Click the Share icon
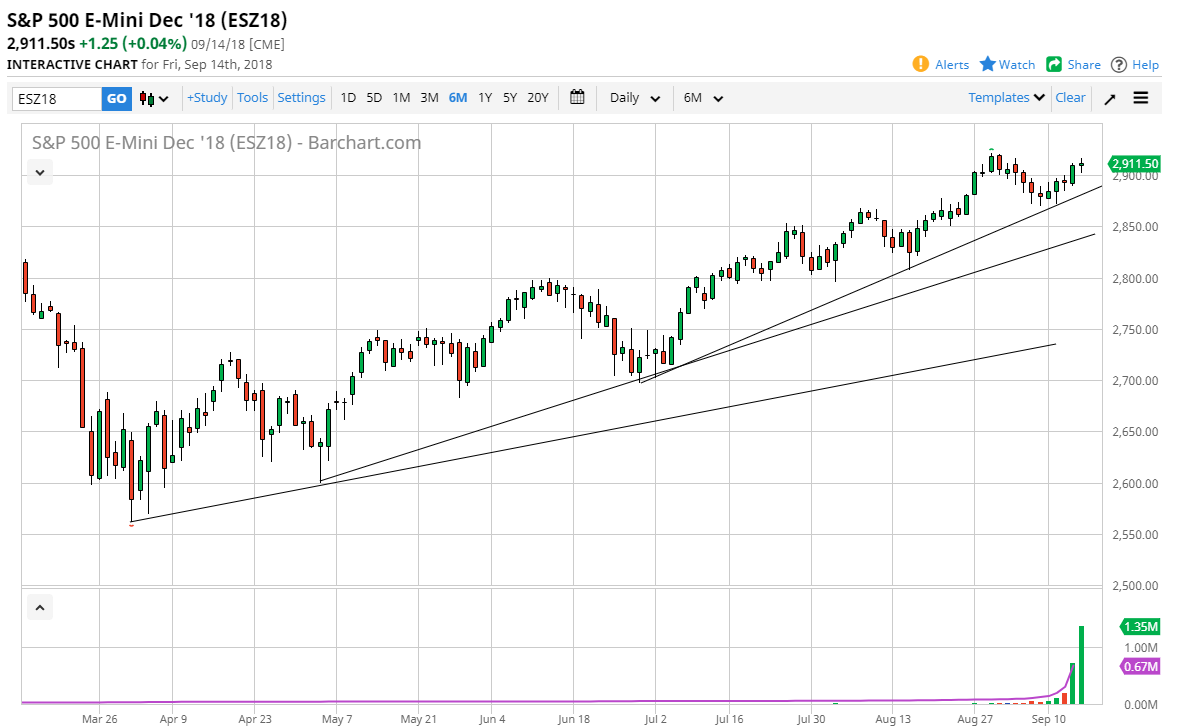Screen dimensions: 1177x727 (1054, 64)
